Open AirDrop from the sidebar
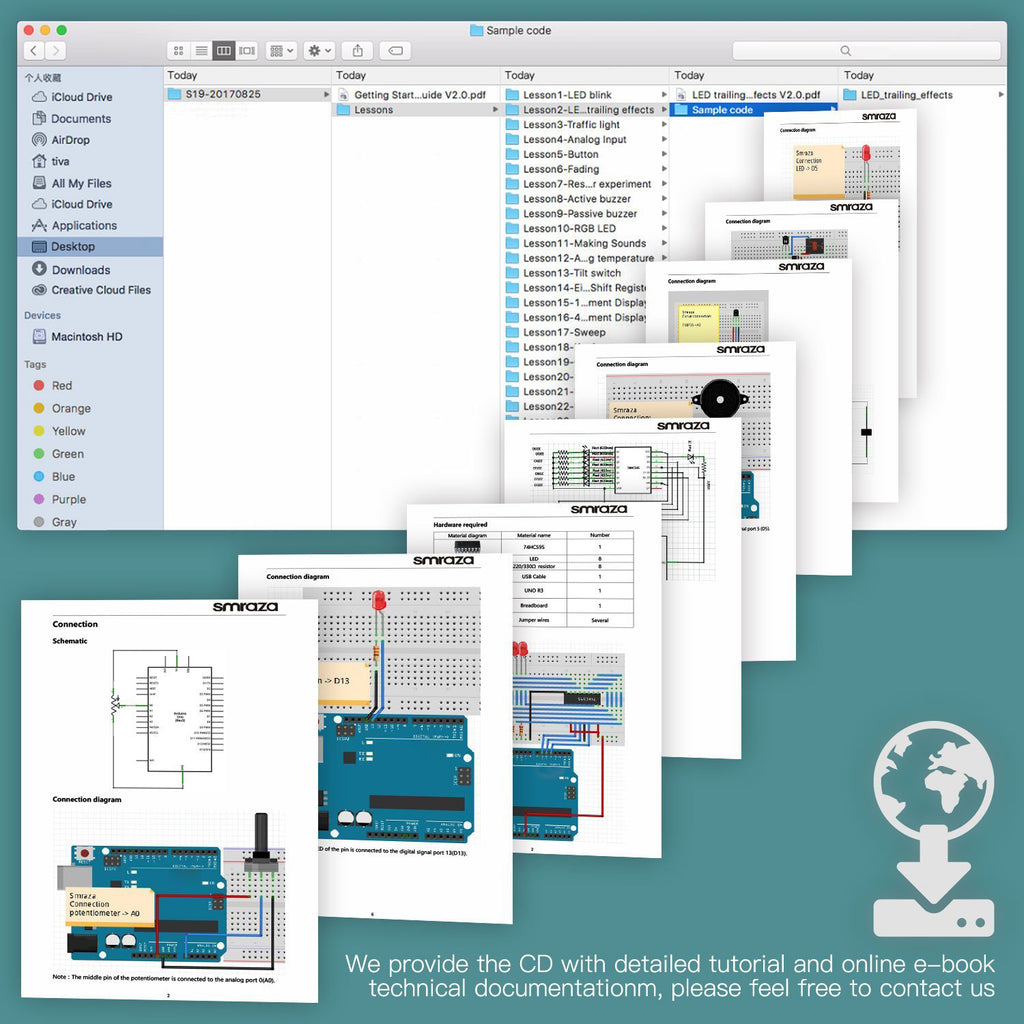This screenshot has width=1024, height=1024. tap(70, 140)
